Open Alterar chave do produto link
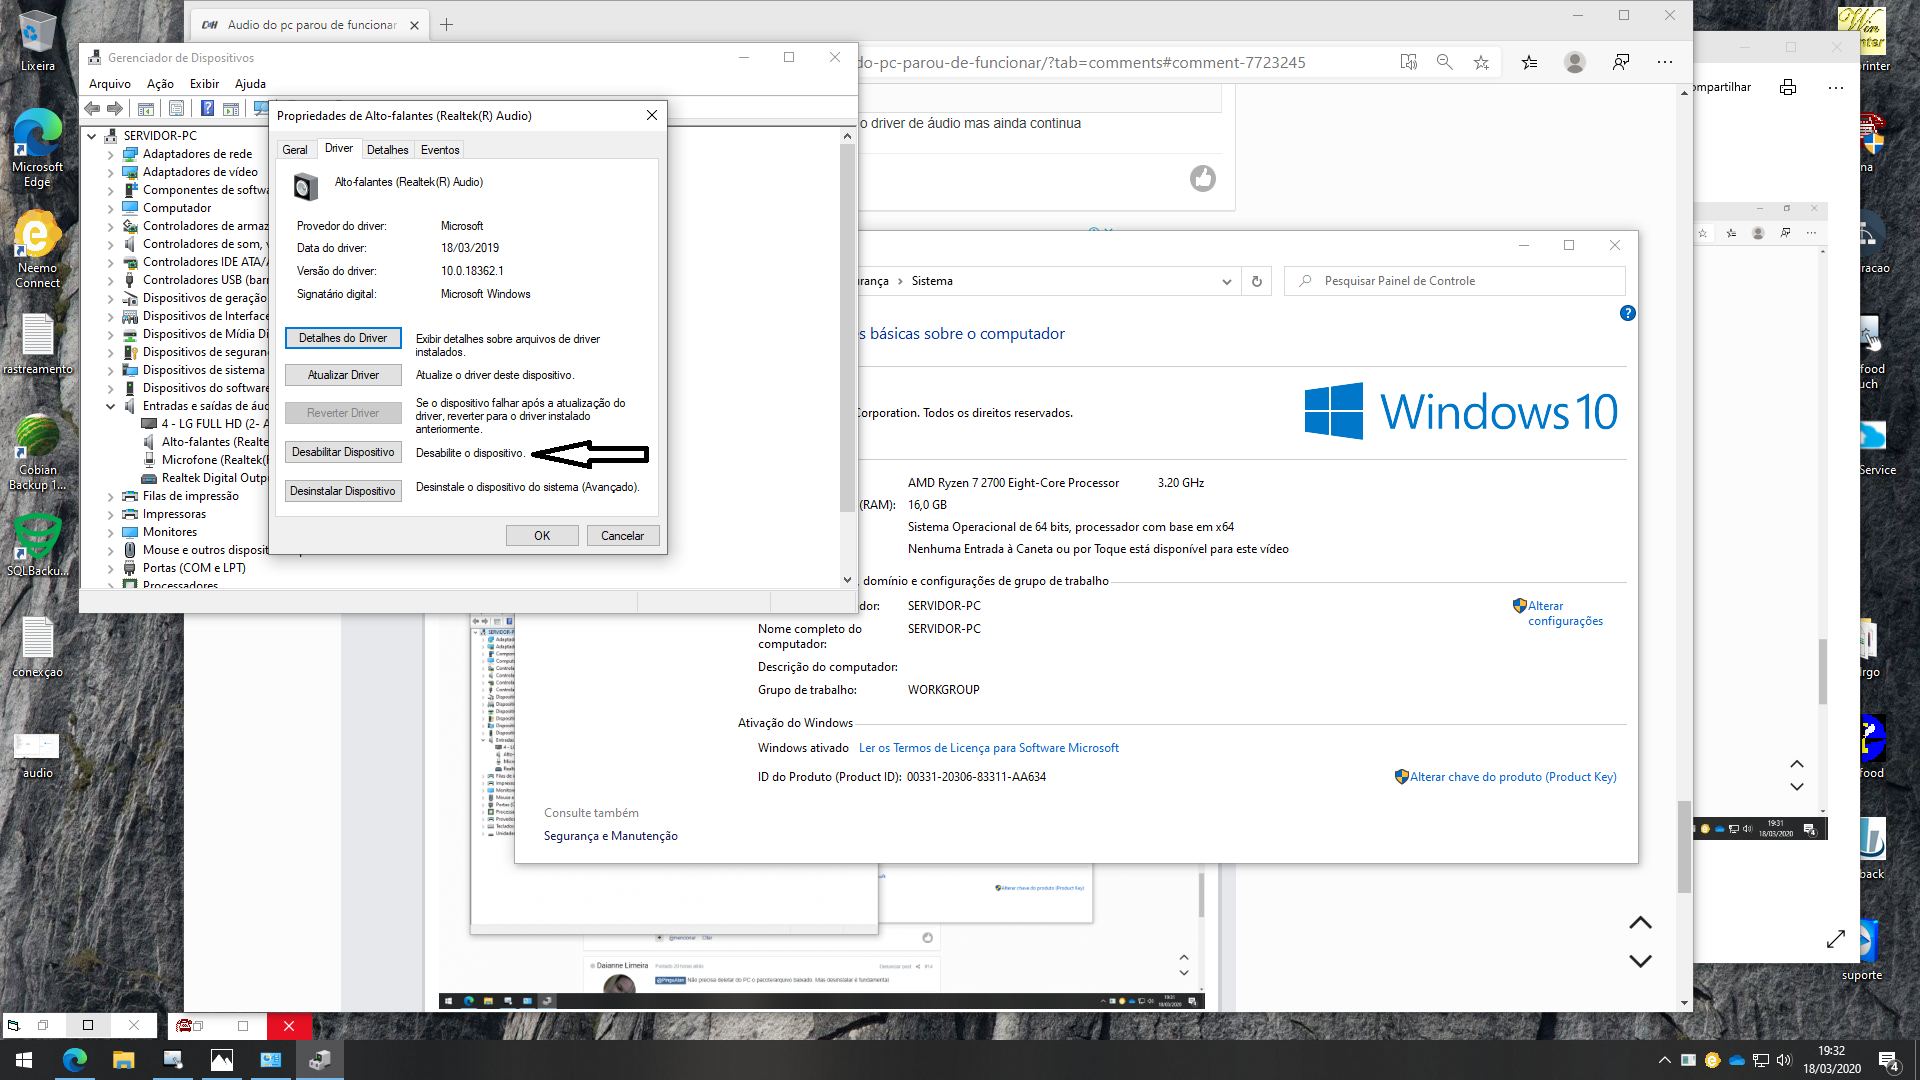This screenshot has height=1080, width=1920. tap(1513, 777)
